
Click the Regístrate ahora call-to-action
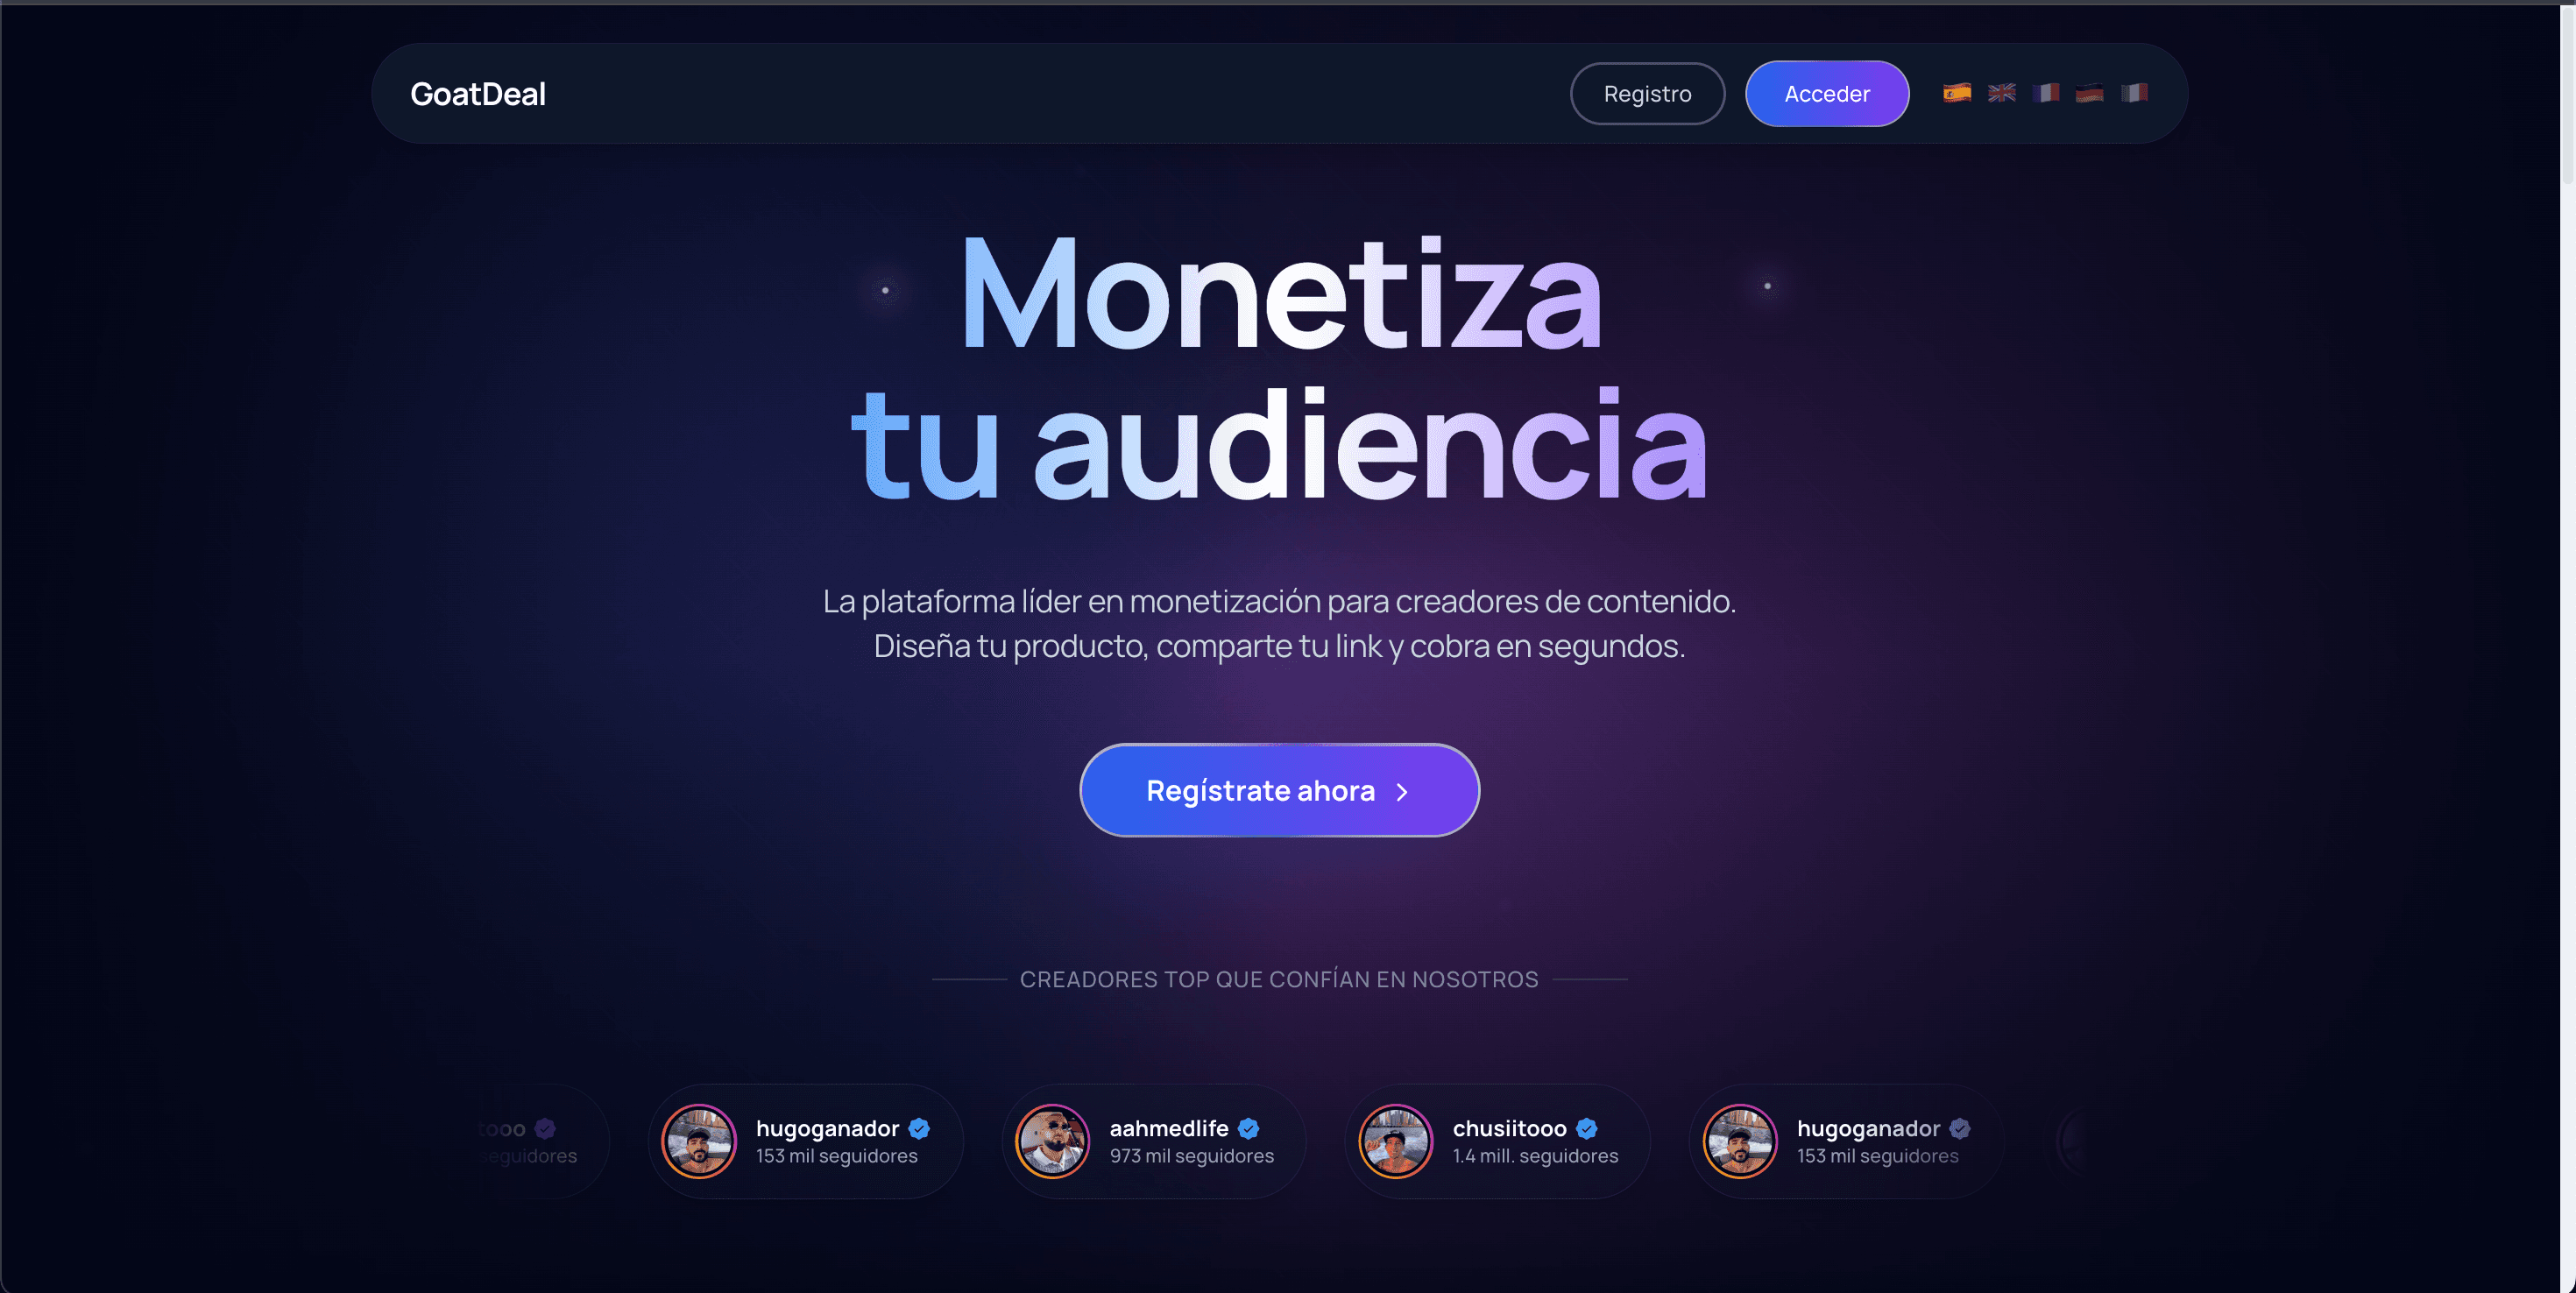(x=1279, y=790)
